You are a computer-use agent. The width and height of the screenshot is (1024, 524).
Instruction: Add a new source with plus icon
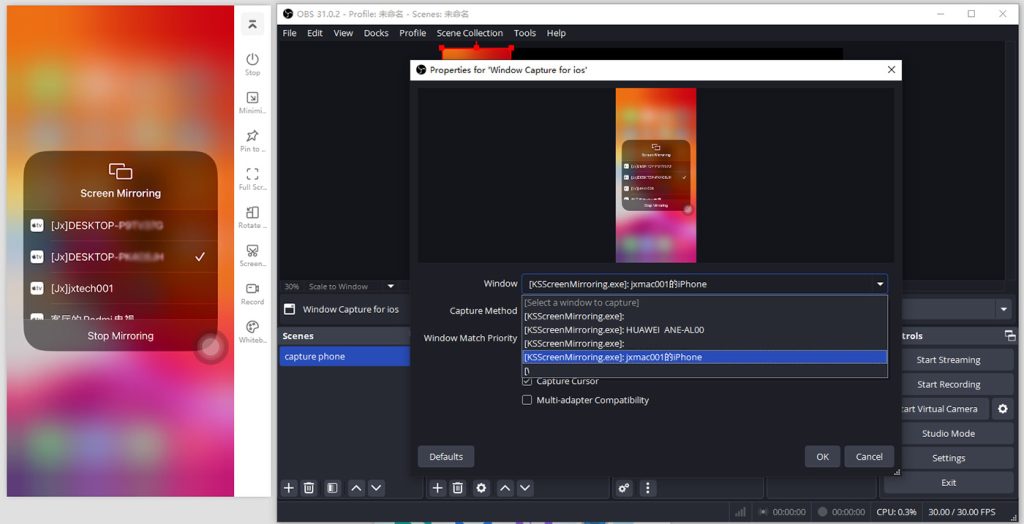pyautogui.click(x=438, y=487)
